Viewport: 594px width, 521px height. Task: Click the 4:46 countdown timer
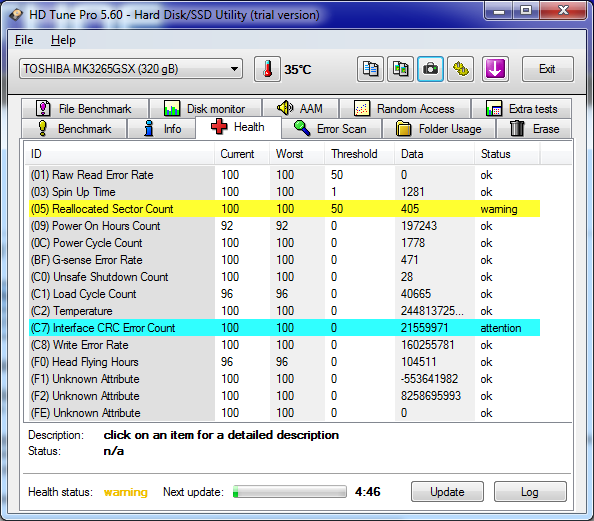coord(367,492)
